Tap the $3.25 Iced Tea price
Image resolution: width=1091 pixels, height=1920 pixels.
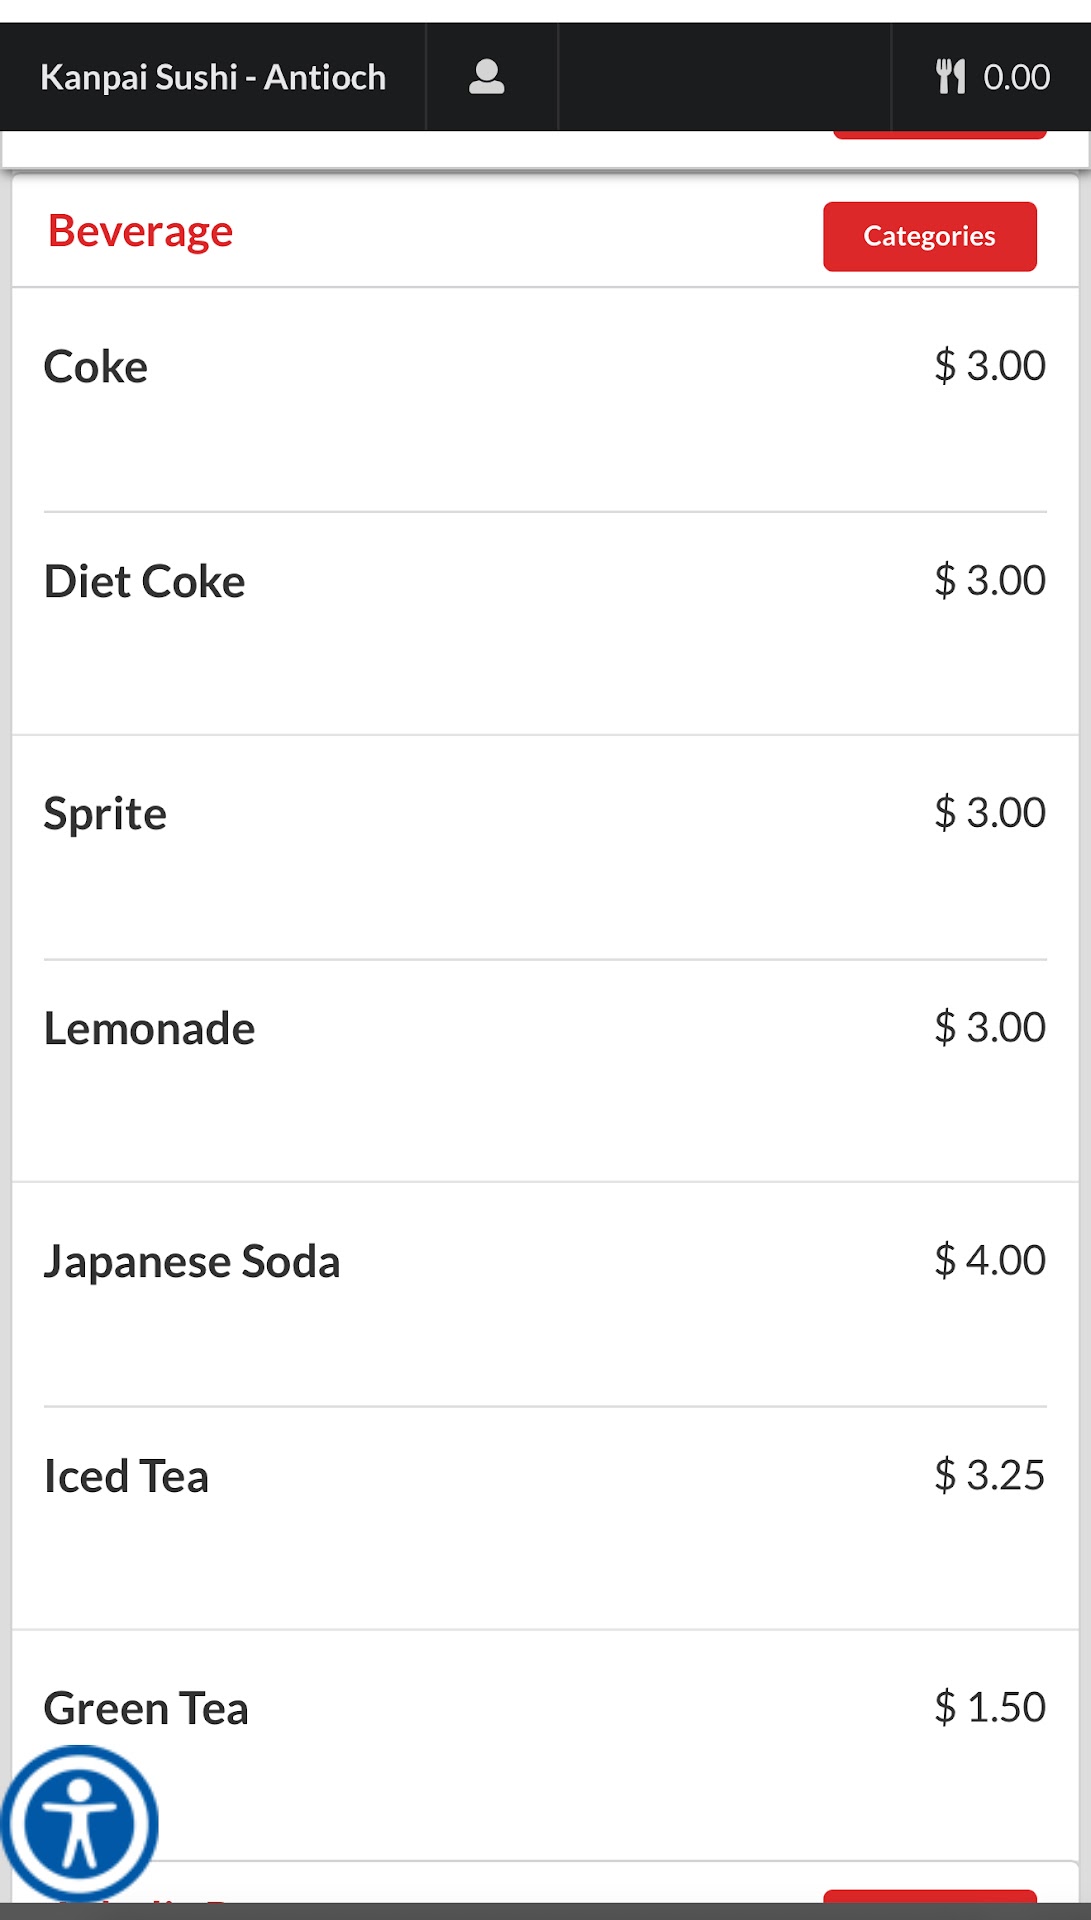989,1475
